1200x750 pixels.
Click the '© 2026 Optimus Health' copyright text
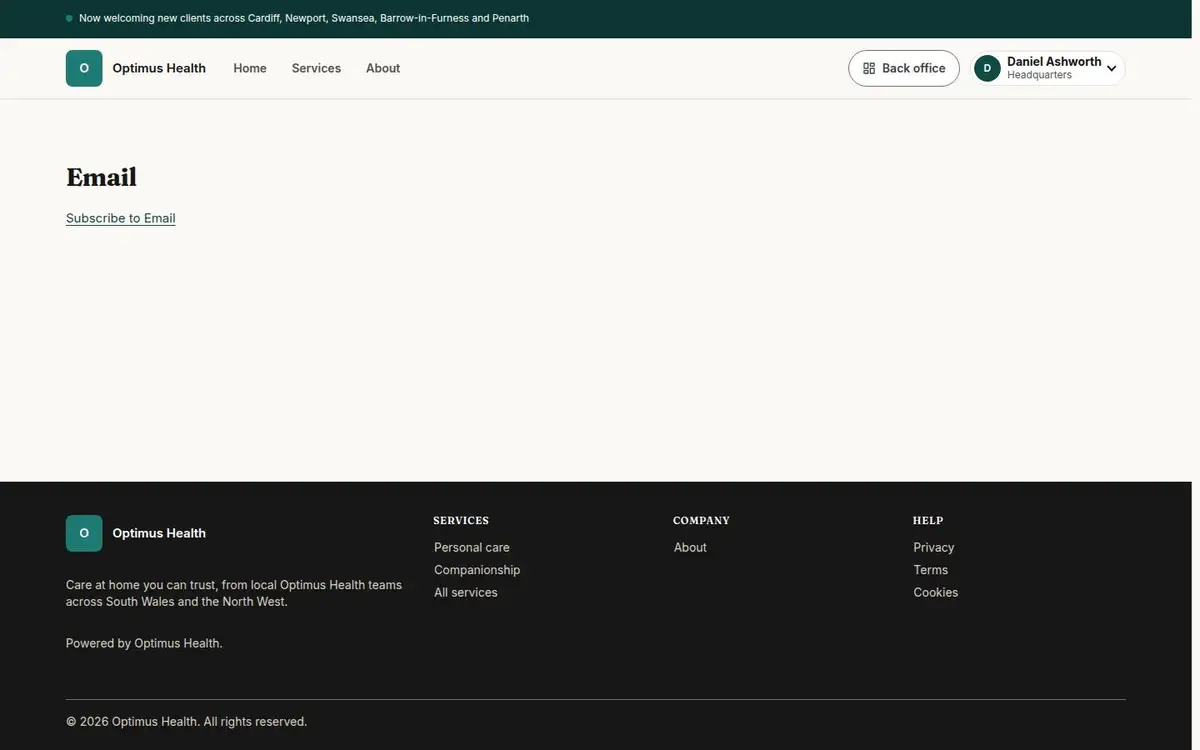point(186,721)
